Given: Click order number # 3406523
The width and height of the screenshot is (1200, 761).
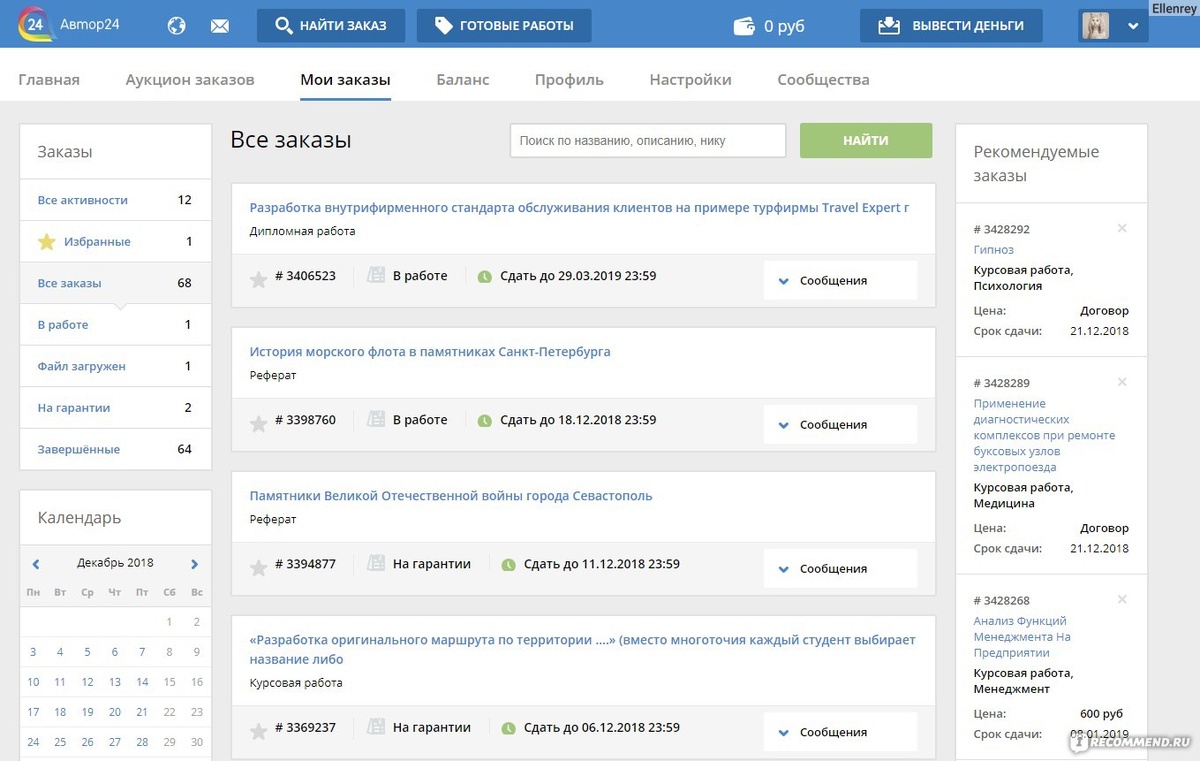Looking at the screenshot, I should click(x=305, y=276).
